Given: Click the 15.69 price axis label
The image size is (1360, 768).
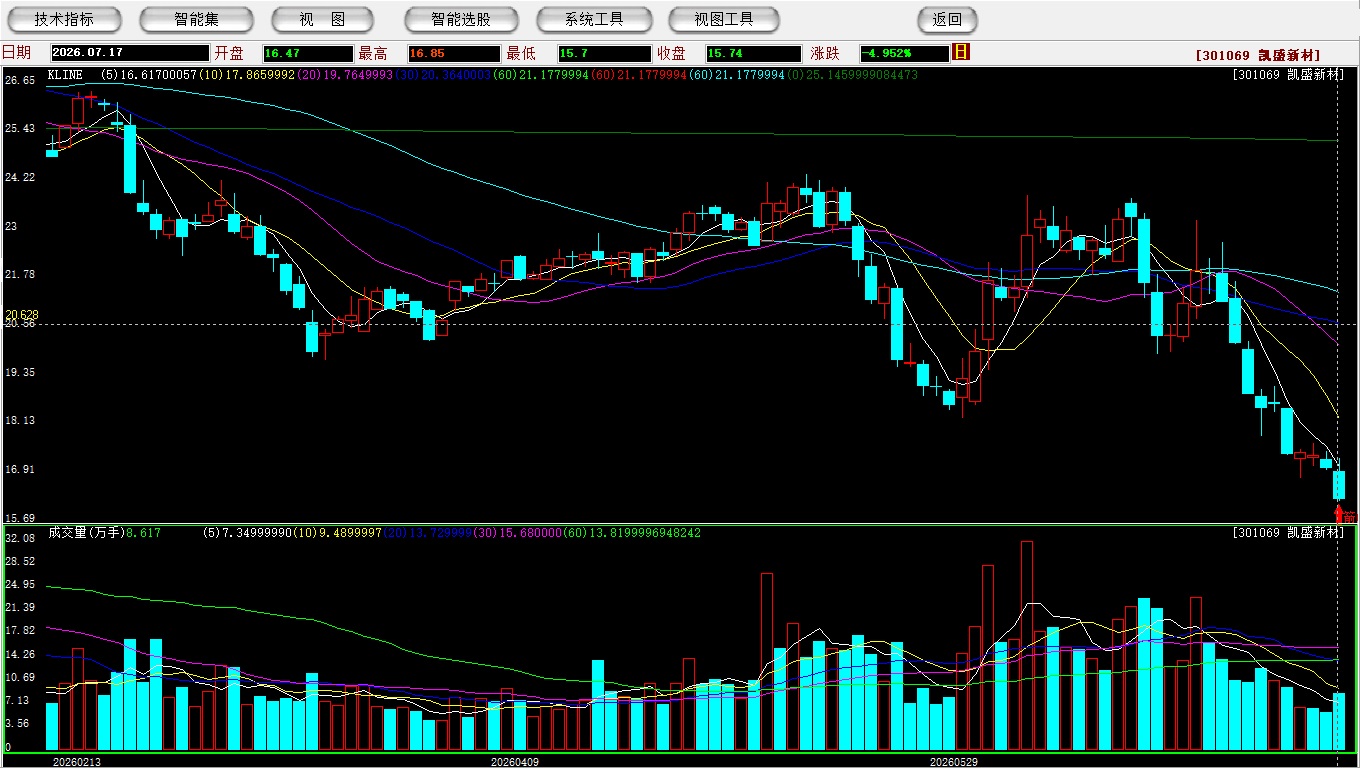Looking at the screenshot, I should (20, 518).
